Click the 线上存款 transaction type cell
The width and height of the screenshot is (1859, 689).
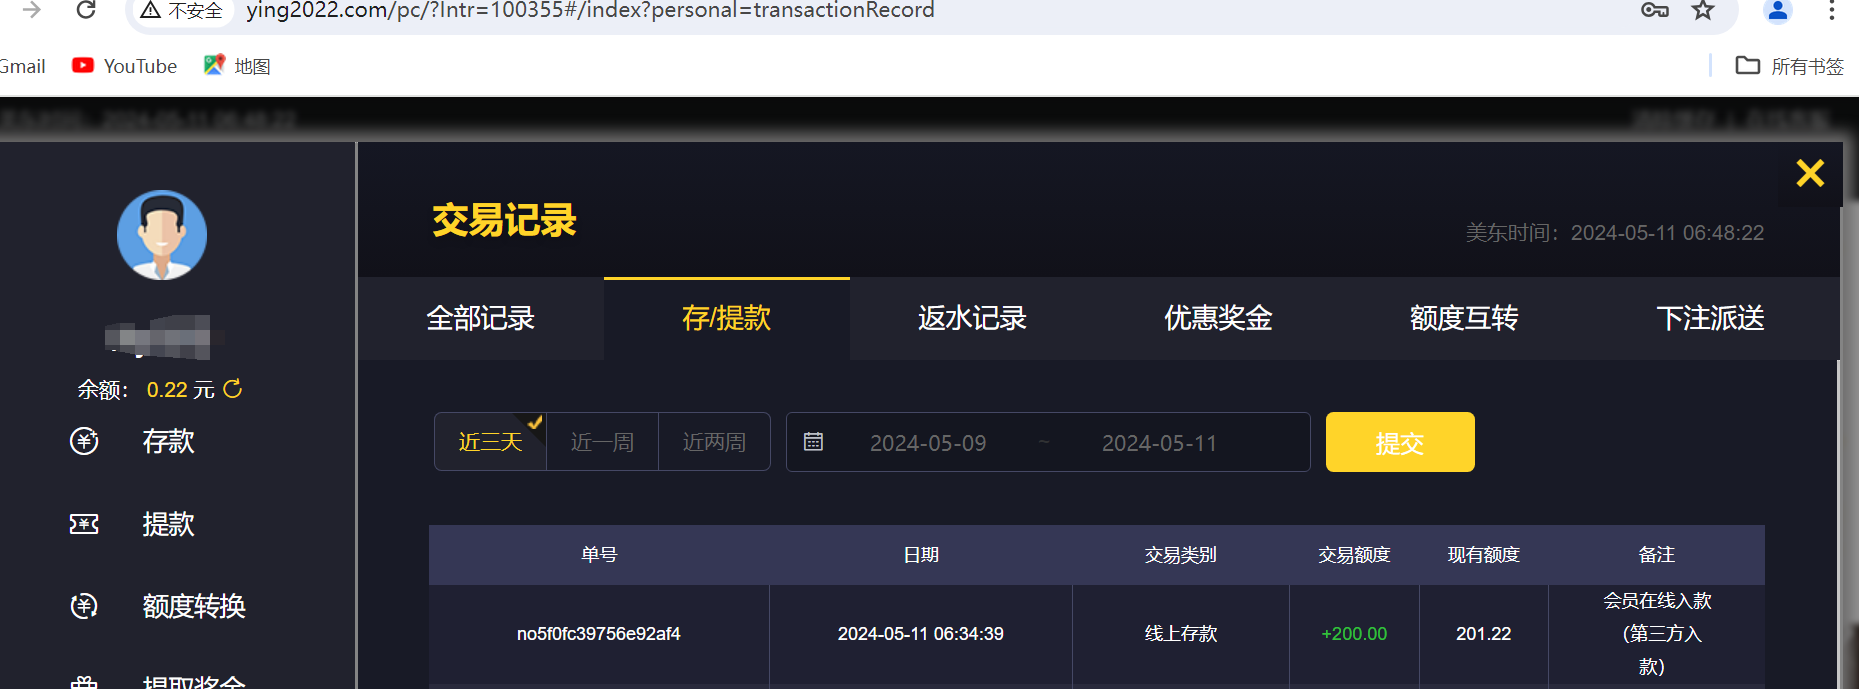pos(1181,634)
